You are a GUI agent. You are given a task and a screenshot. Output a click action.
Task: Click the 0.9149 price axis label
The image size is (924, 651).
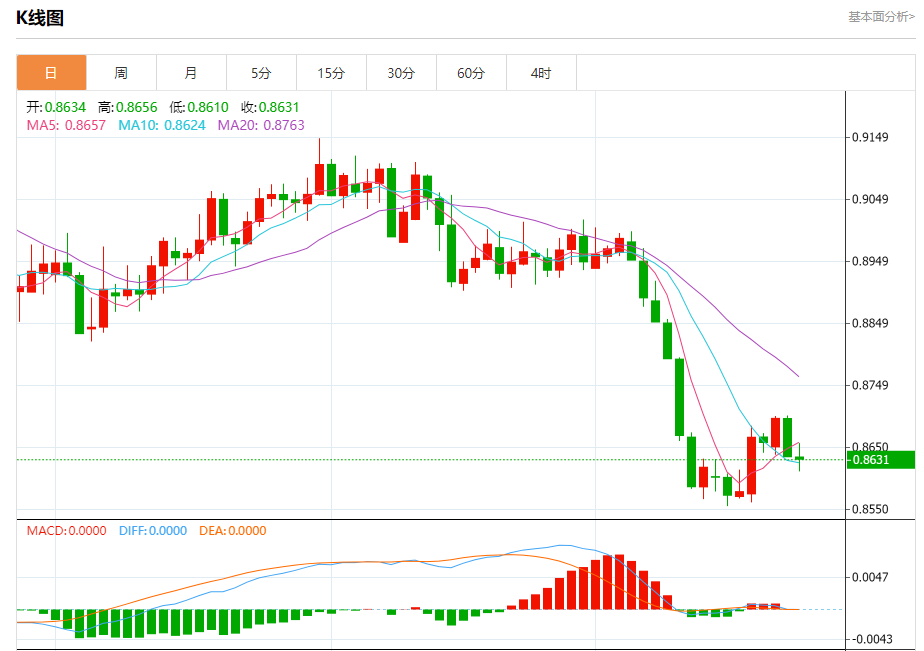coord(870,137)
